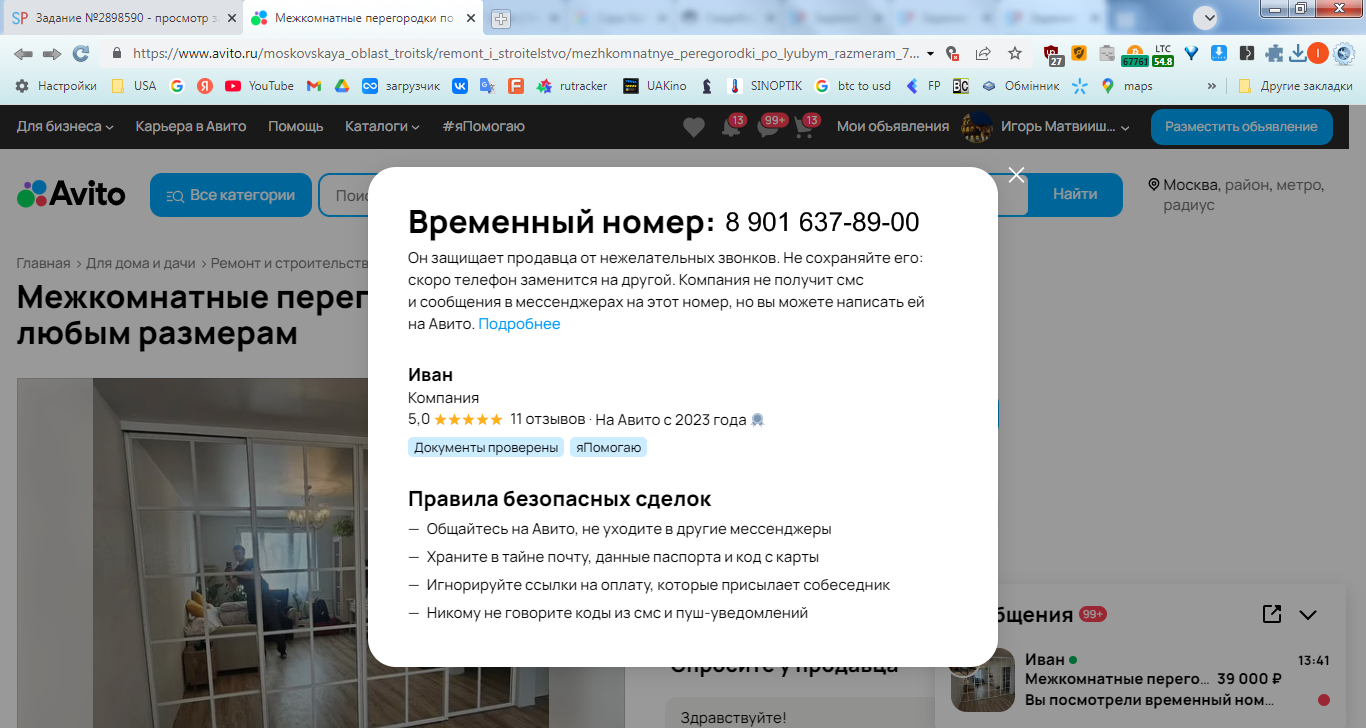Select the Межкомнатные перегородки tab
Image resolution: width=1366 pixels, height=728 pixels.
click(364, 18)
